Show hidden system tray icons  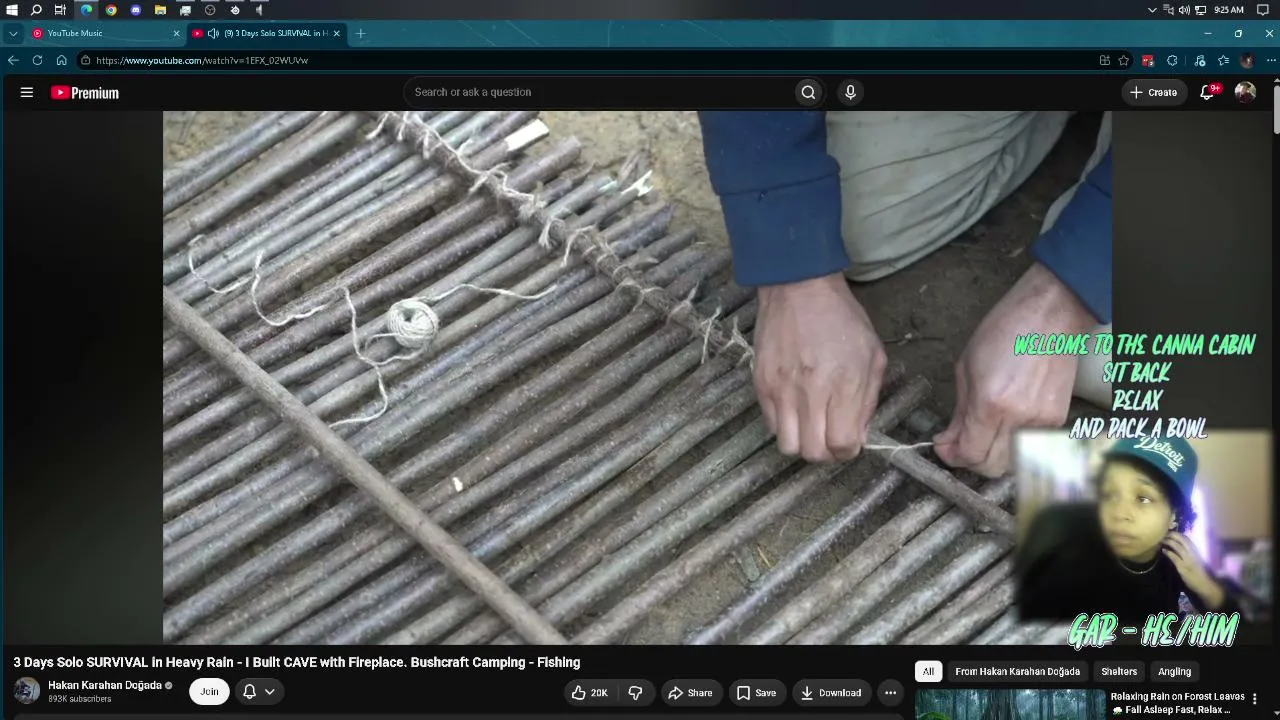(x=1153, y=10)
